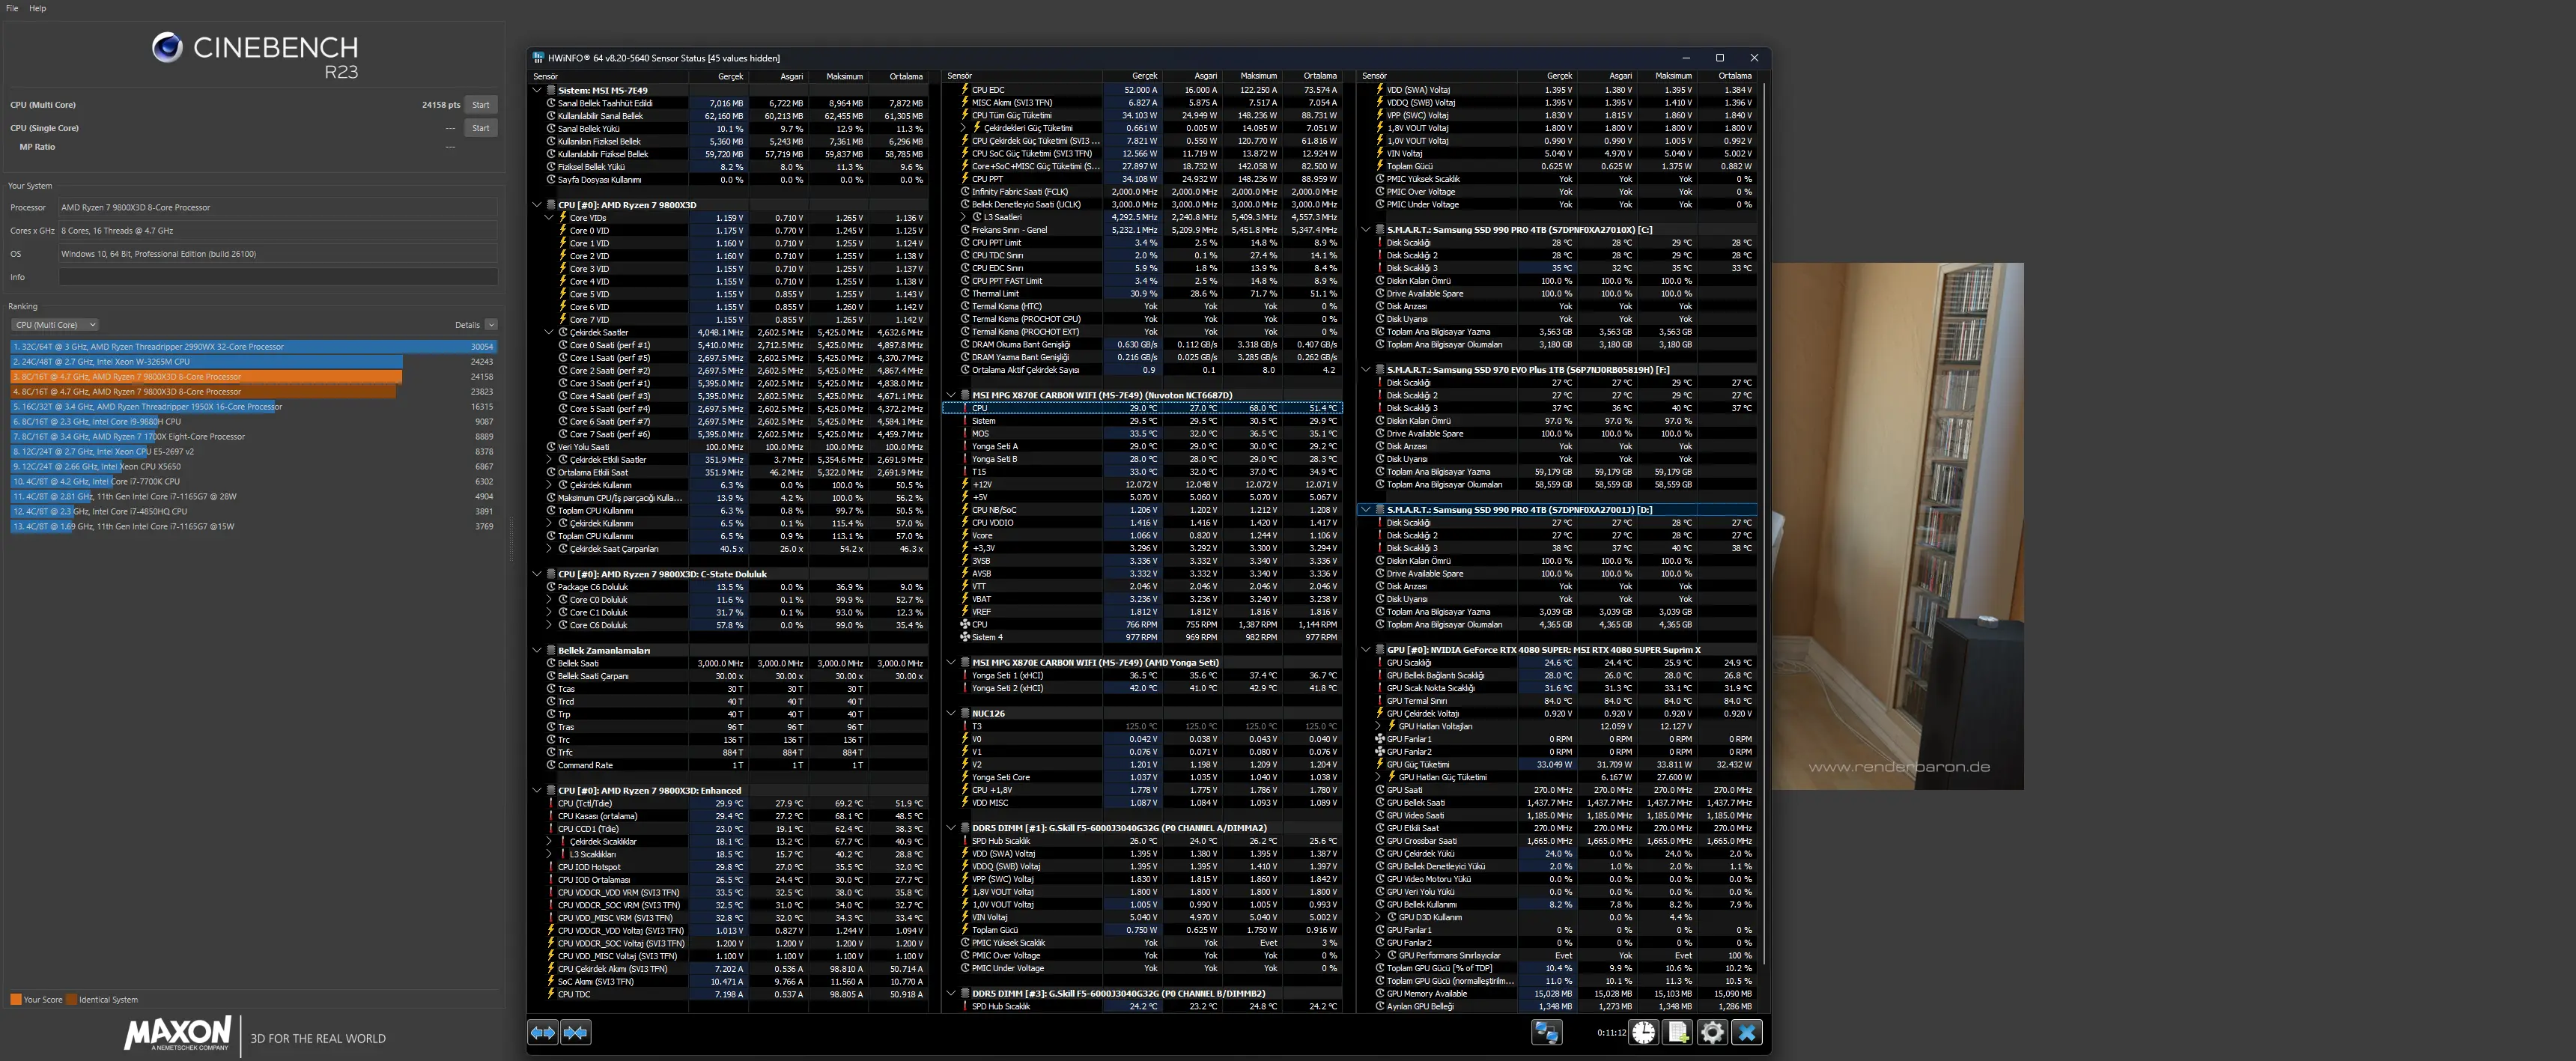Click the chip icon beside Sistem: MSI MS-7E49
The image size is (2576, 1061).
(x=551, y=90)
